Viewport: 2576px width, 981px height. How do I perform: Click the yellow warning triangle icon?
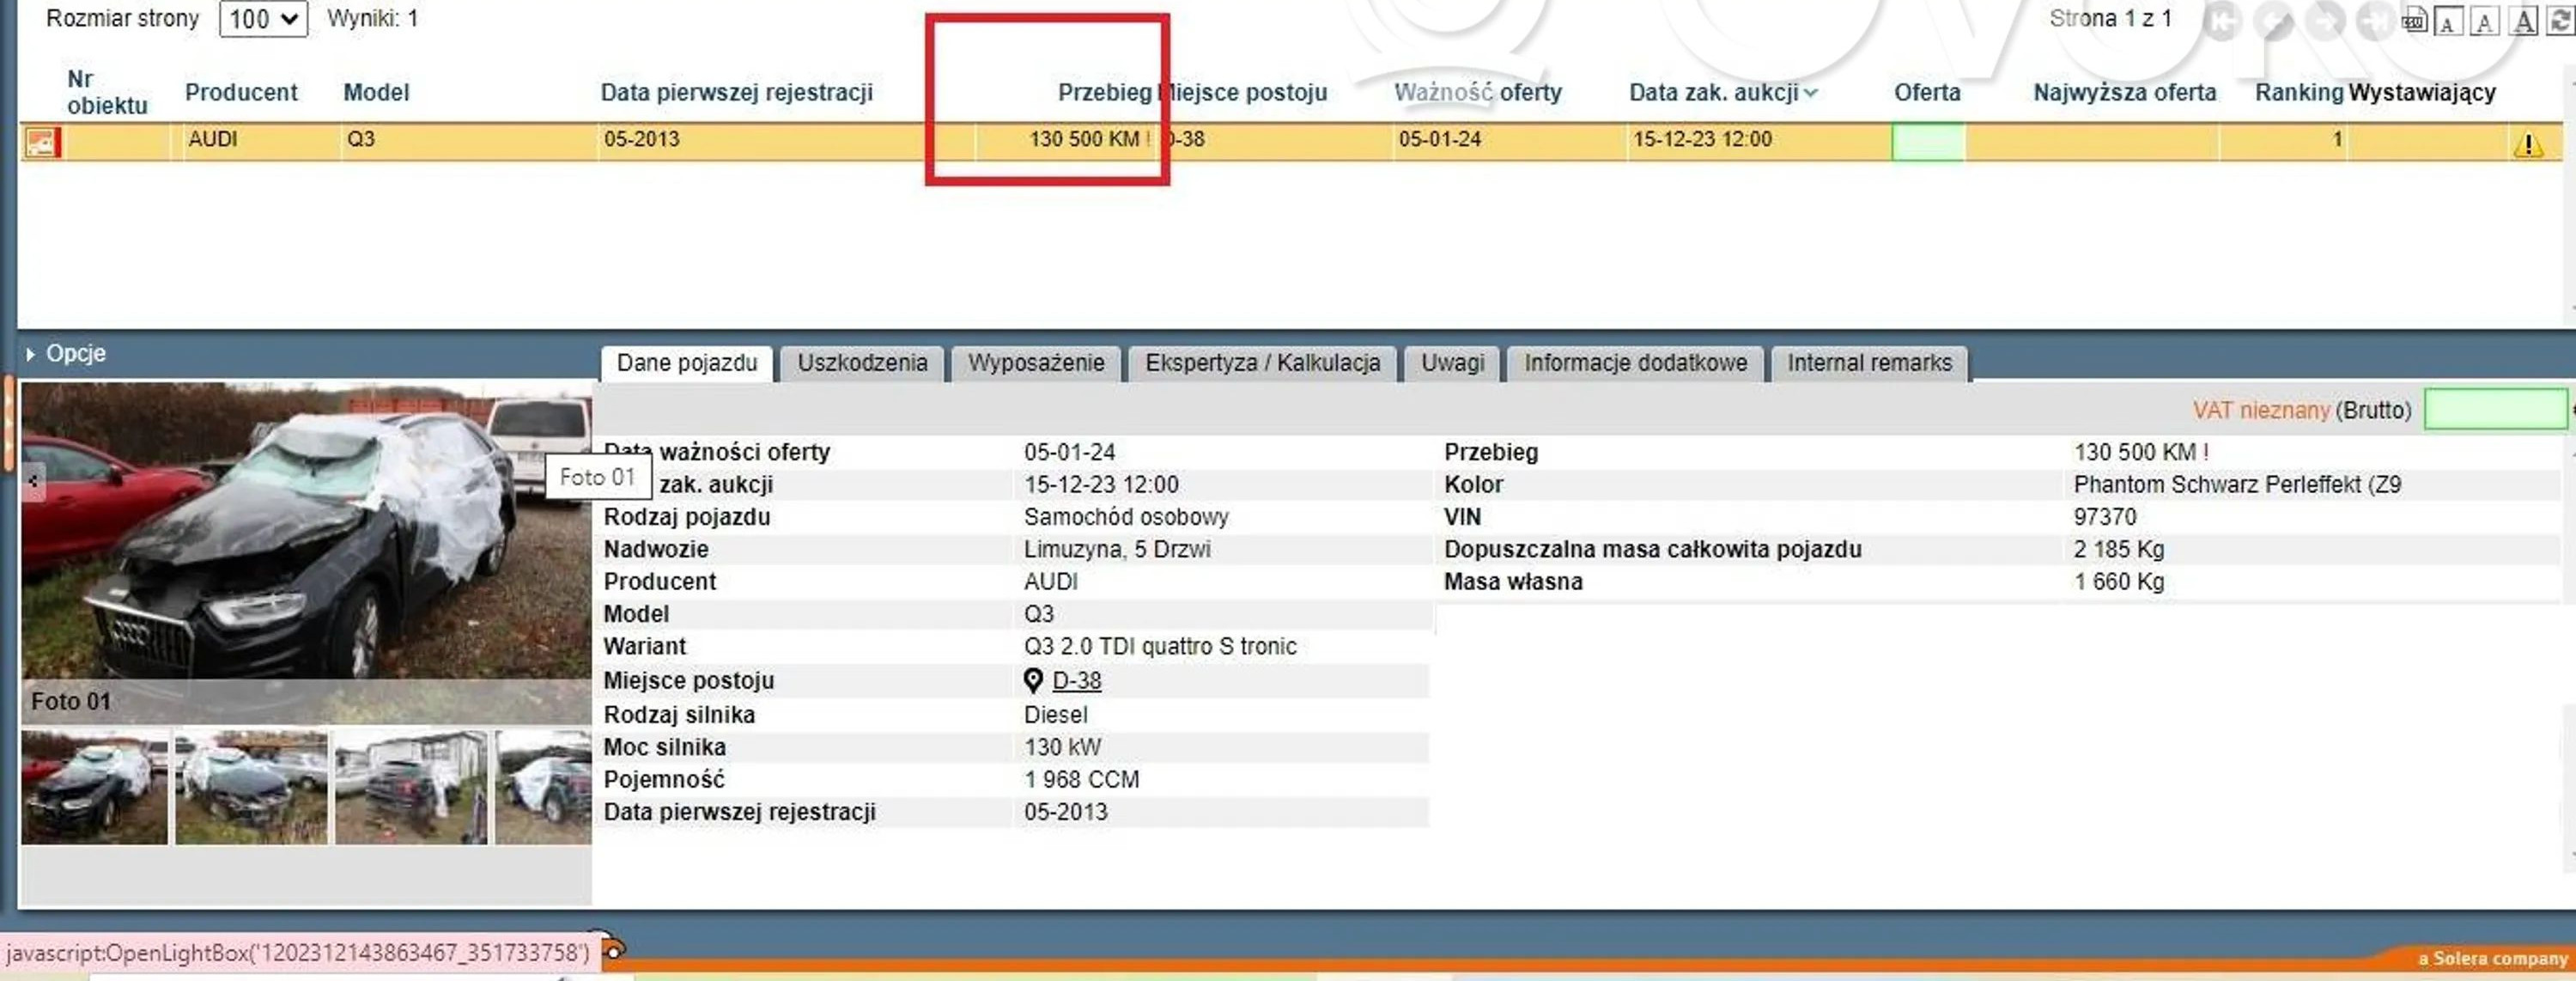[2528, 144]
